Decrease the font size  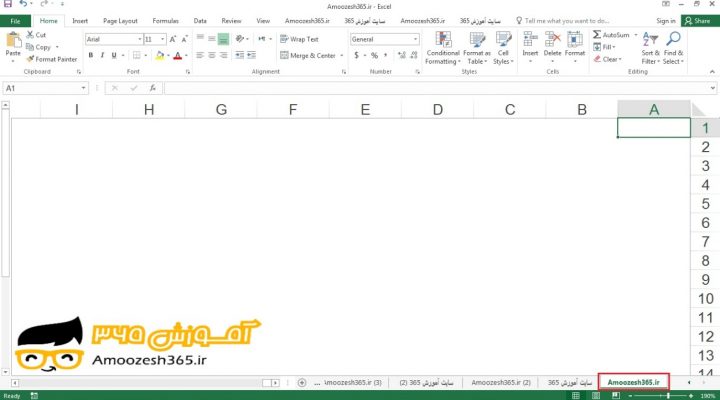click(184, 39)
